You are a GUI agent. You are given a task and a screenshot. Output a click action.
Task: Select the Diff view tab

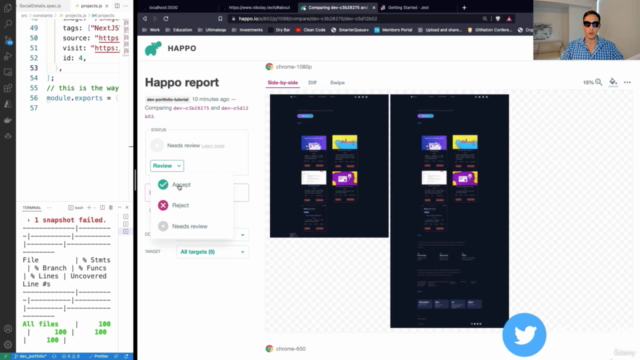tap(312, 82)
